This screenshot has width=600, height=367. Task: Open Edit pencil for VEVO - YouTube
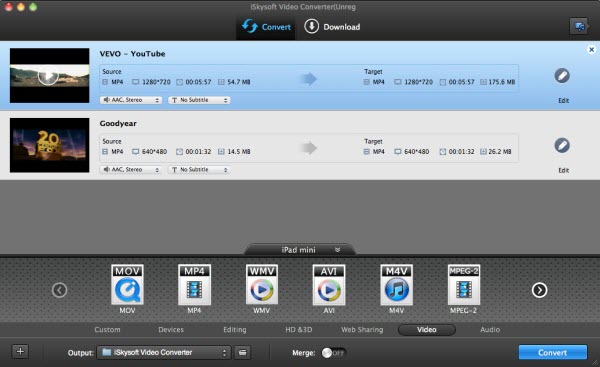[562, 75]
